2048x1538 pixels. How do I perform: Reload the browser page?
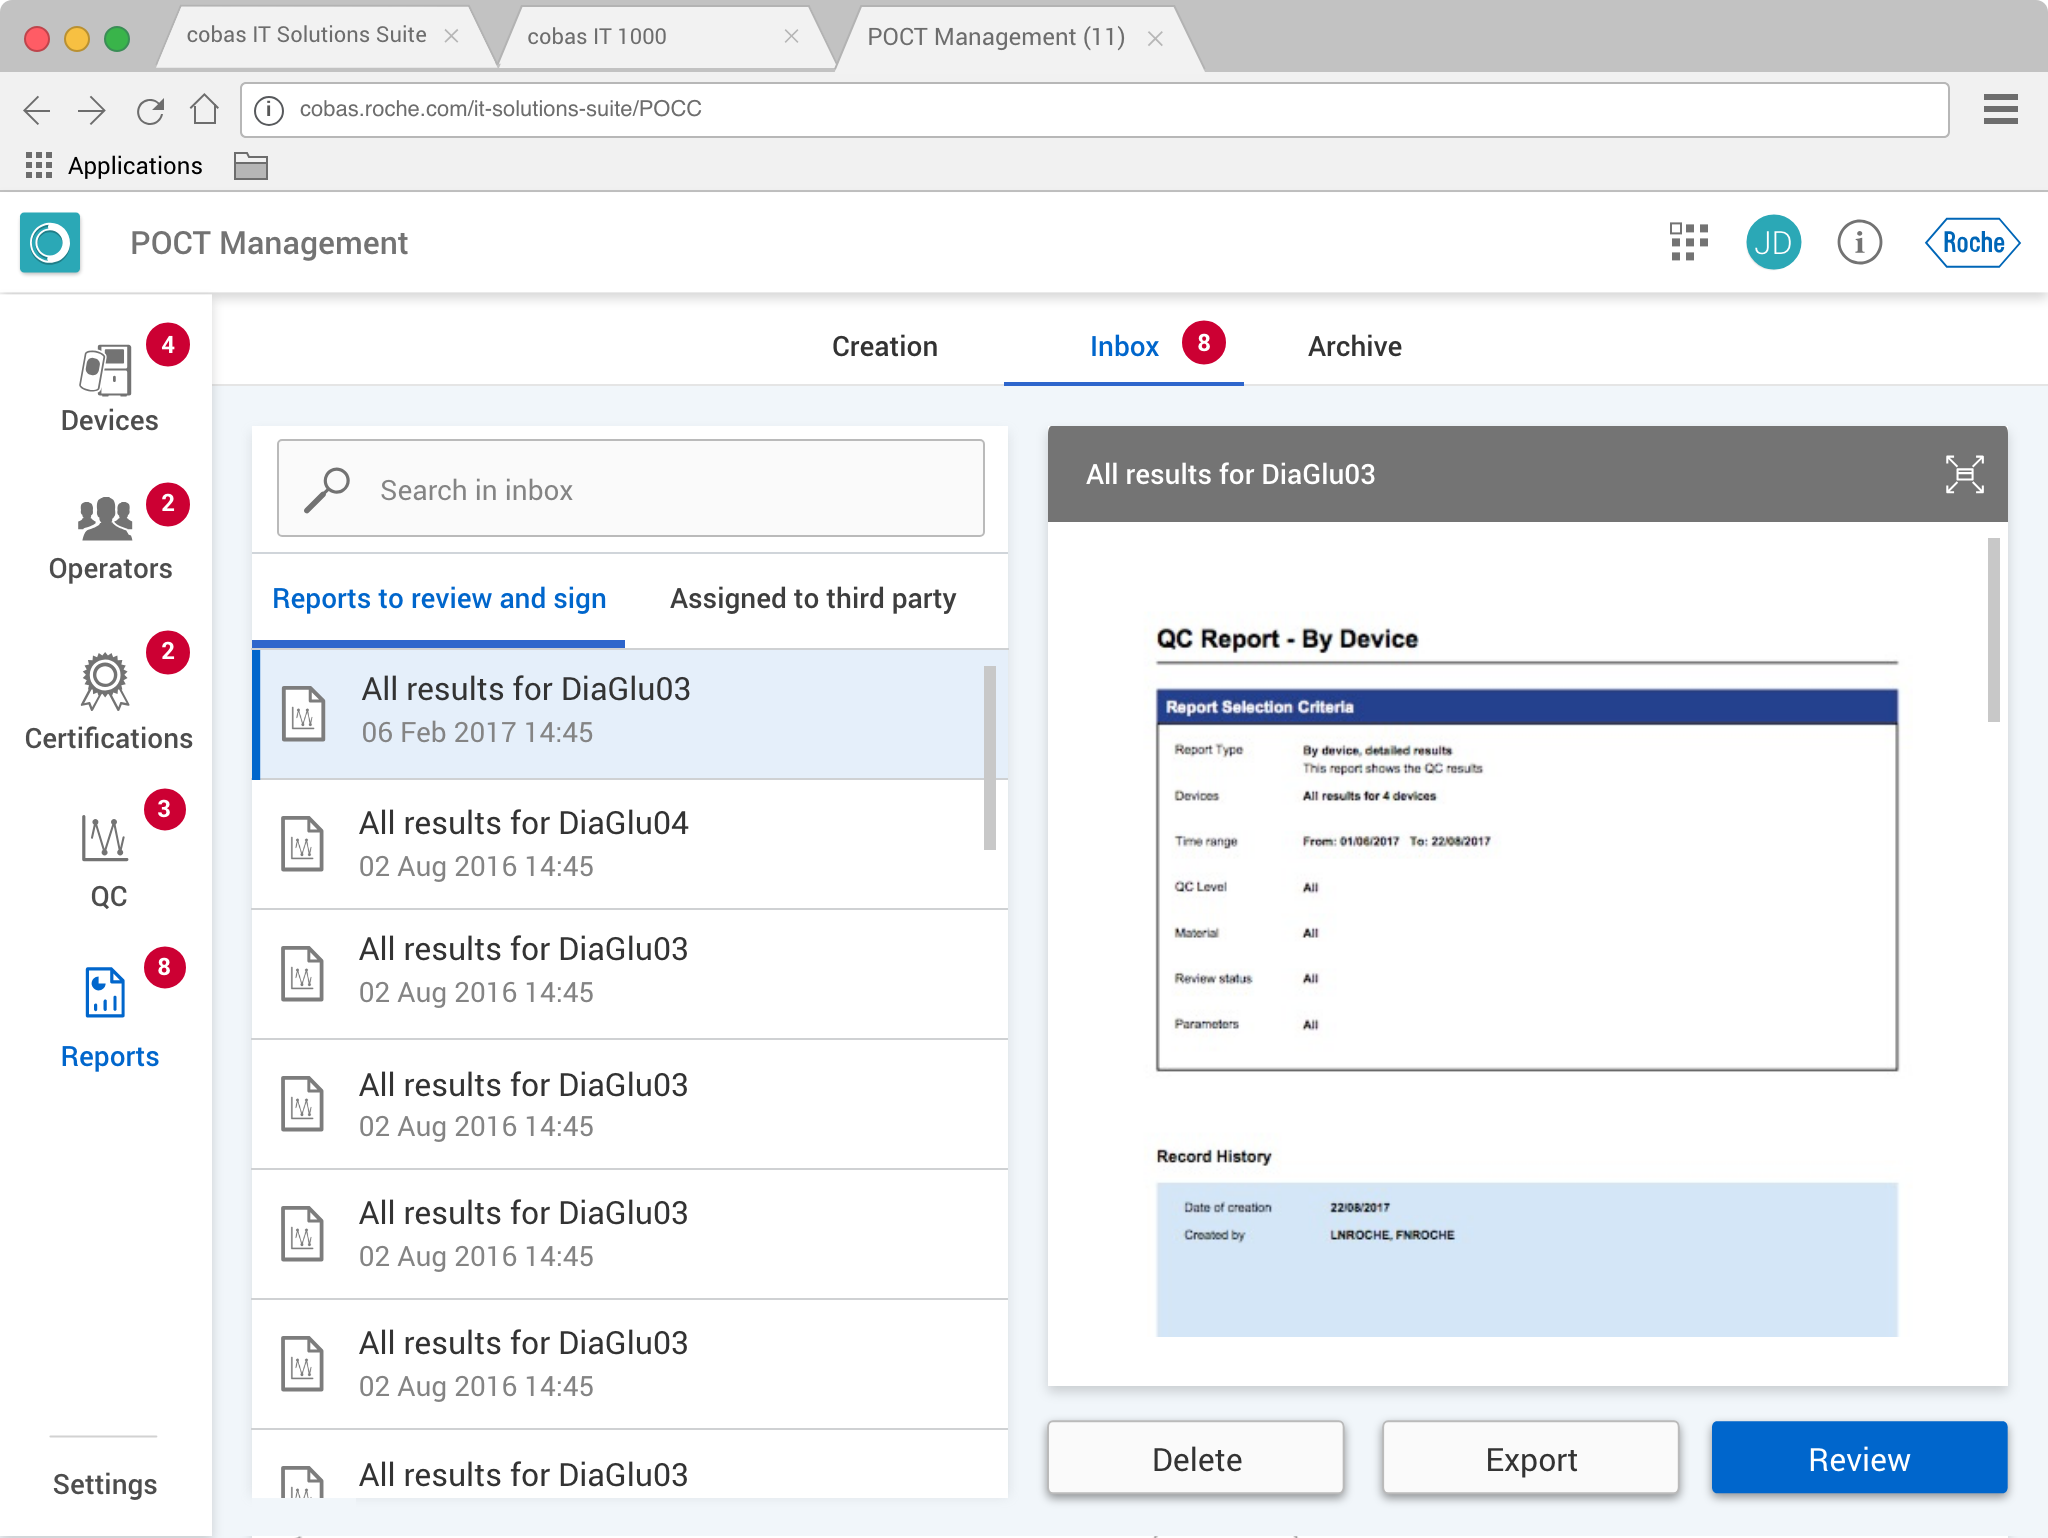(150, 110)
